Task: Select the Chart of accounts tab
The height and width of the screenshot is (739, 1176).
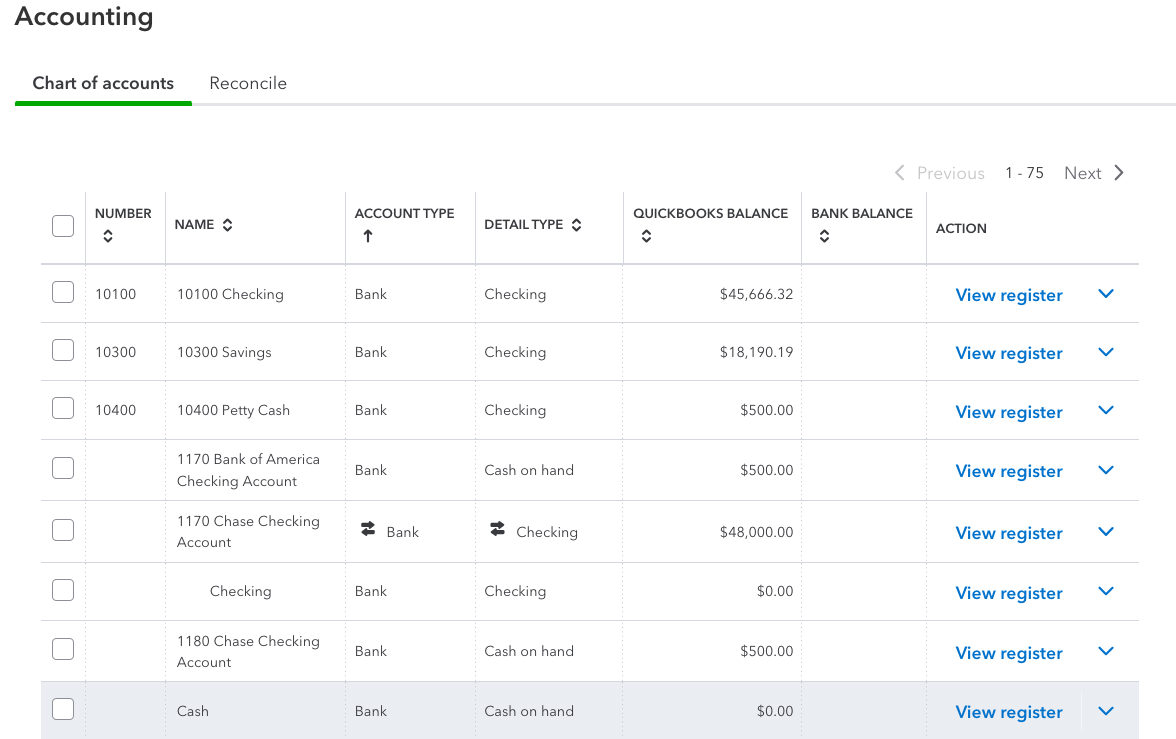Action: point(103,84)
